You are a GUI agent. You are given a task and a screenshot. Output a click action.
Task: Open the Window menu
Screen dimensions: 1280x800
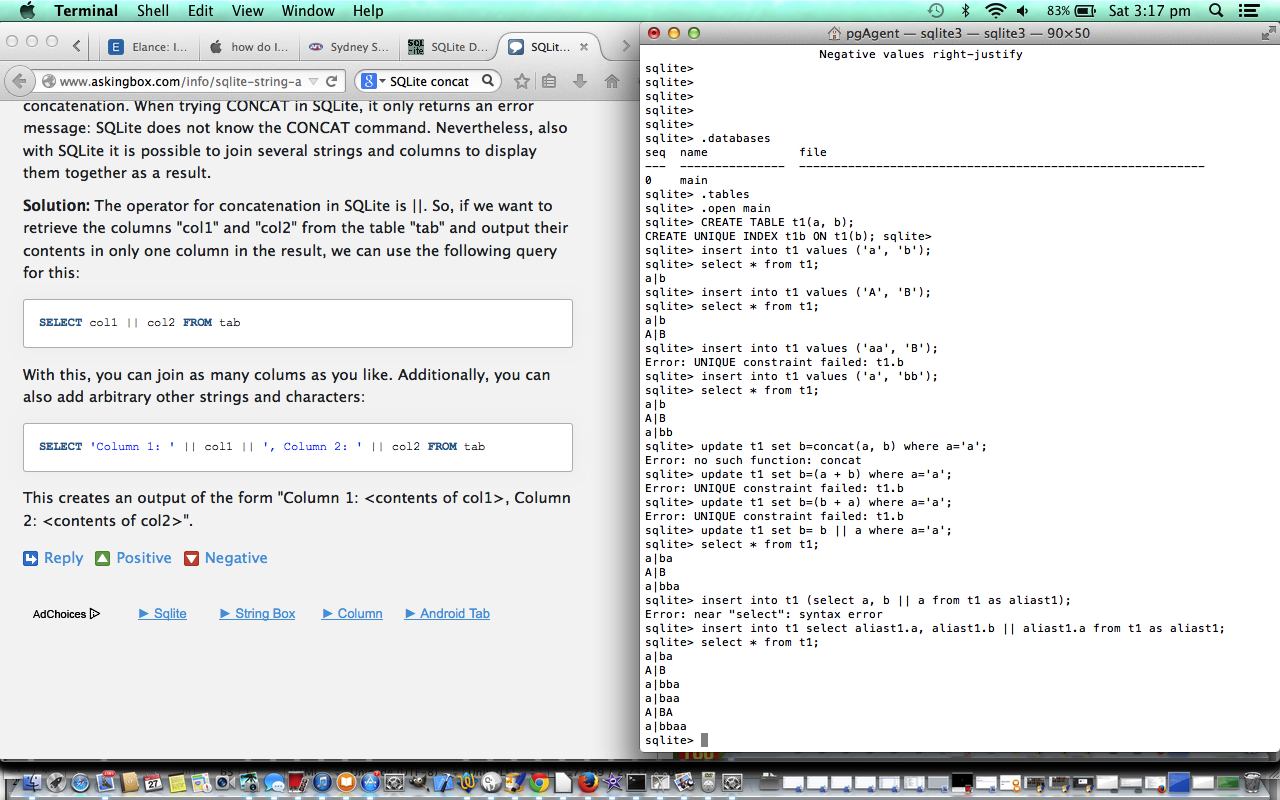point(307,11)
